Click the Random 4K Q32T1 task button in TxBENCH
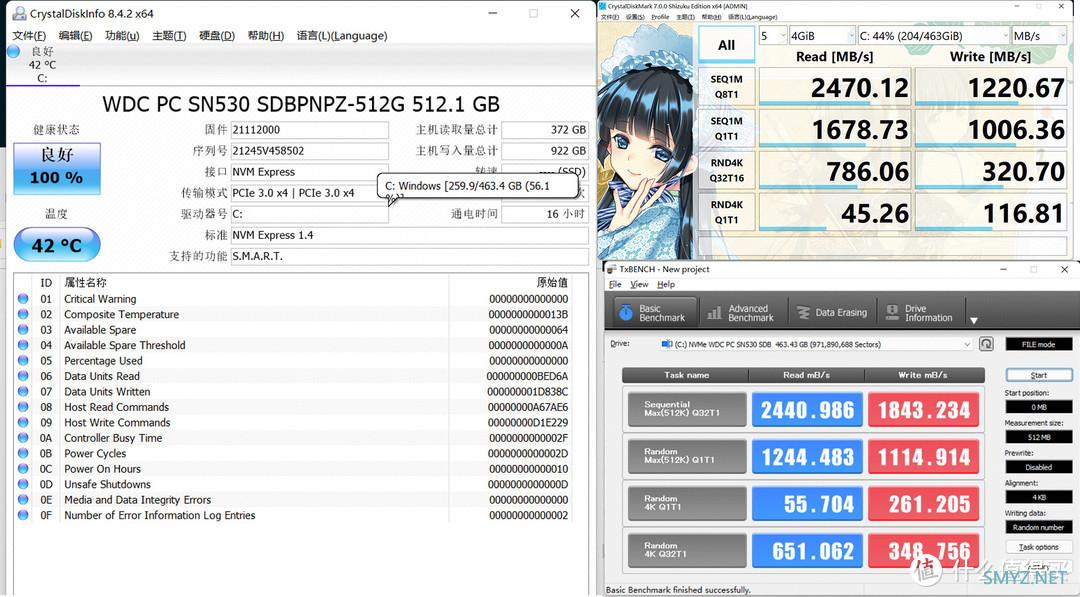 [687, 550]
